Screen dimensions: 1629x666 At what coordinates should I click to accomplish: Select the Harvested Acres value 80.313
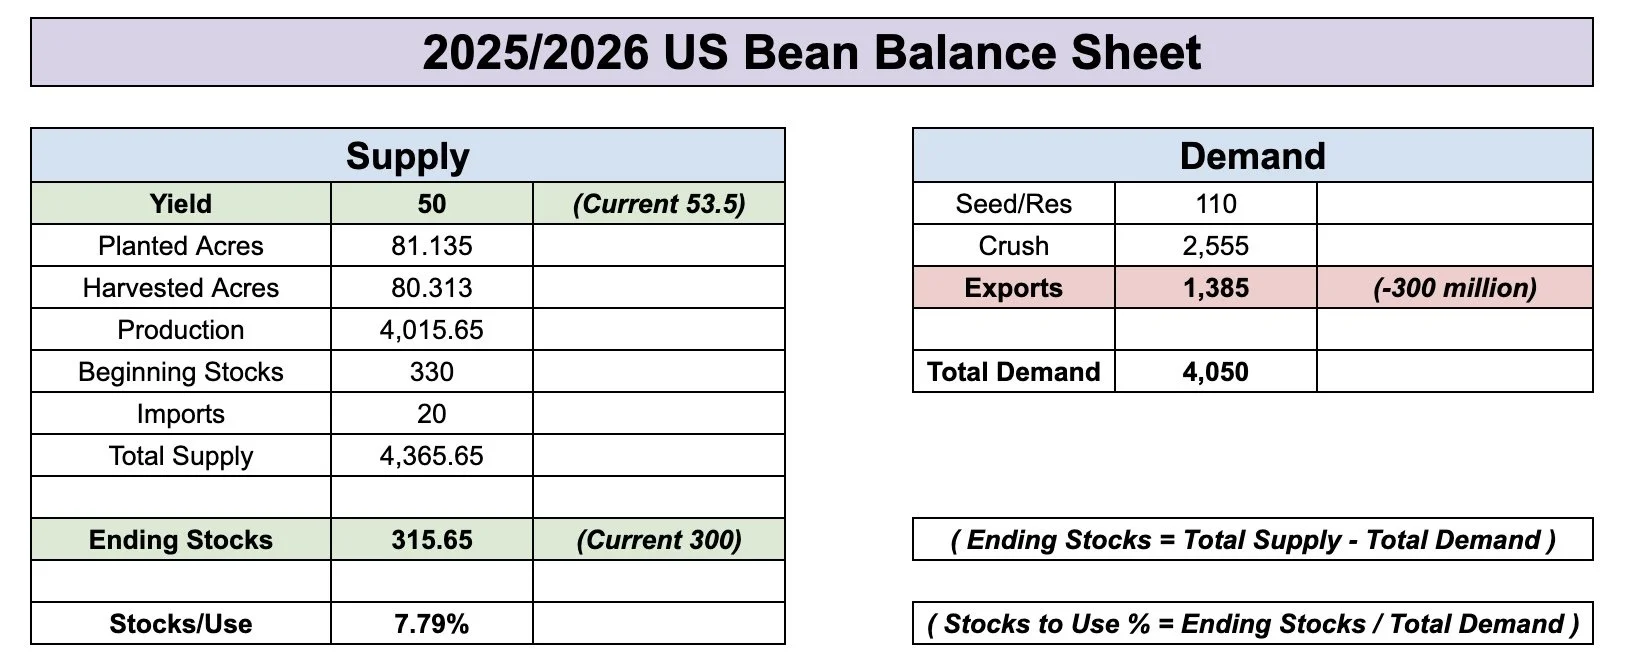[432, 287]
